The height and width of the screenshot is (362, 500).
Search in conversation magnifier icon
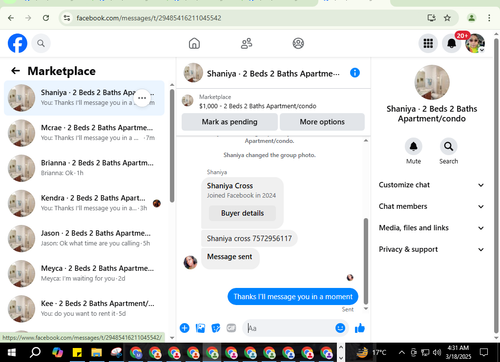tap(449, 146)
